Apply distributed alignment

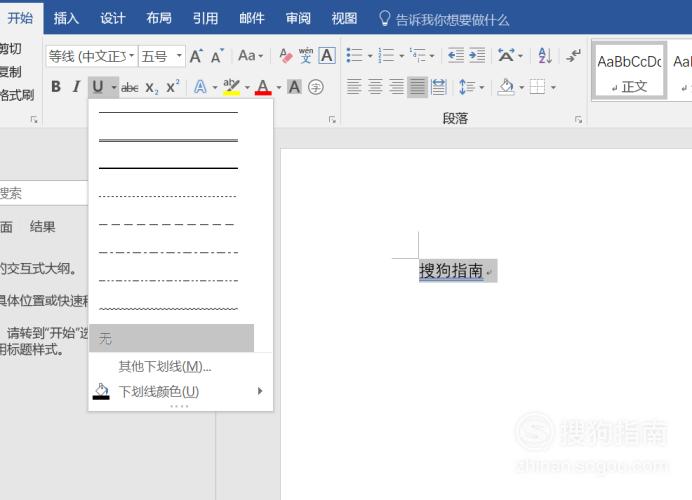point(439,86)
